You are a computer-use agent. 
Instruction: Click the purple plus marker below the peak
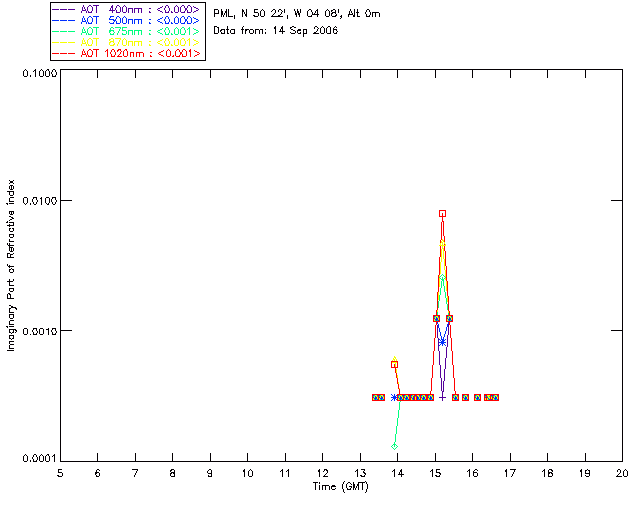442,397
